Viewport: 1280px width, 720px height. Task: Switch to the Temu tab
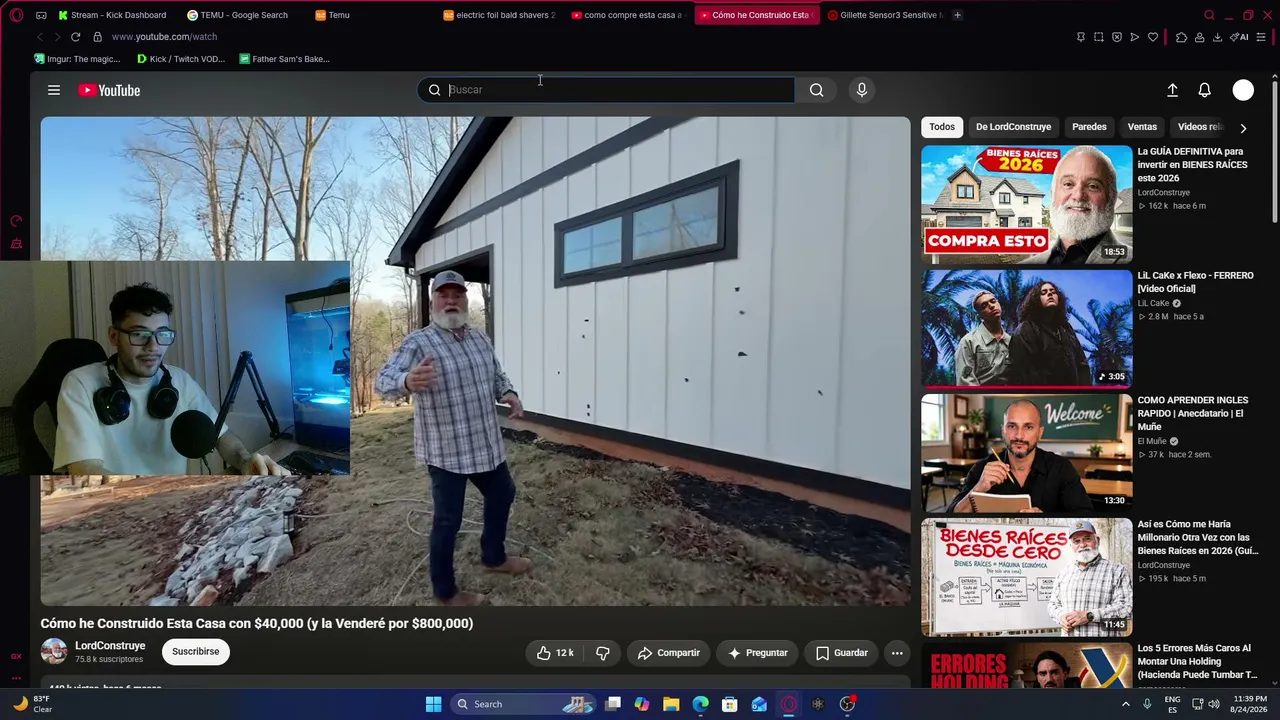coord(372,15)
